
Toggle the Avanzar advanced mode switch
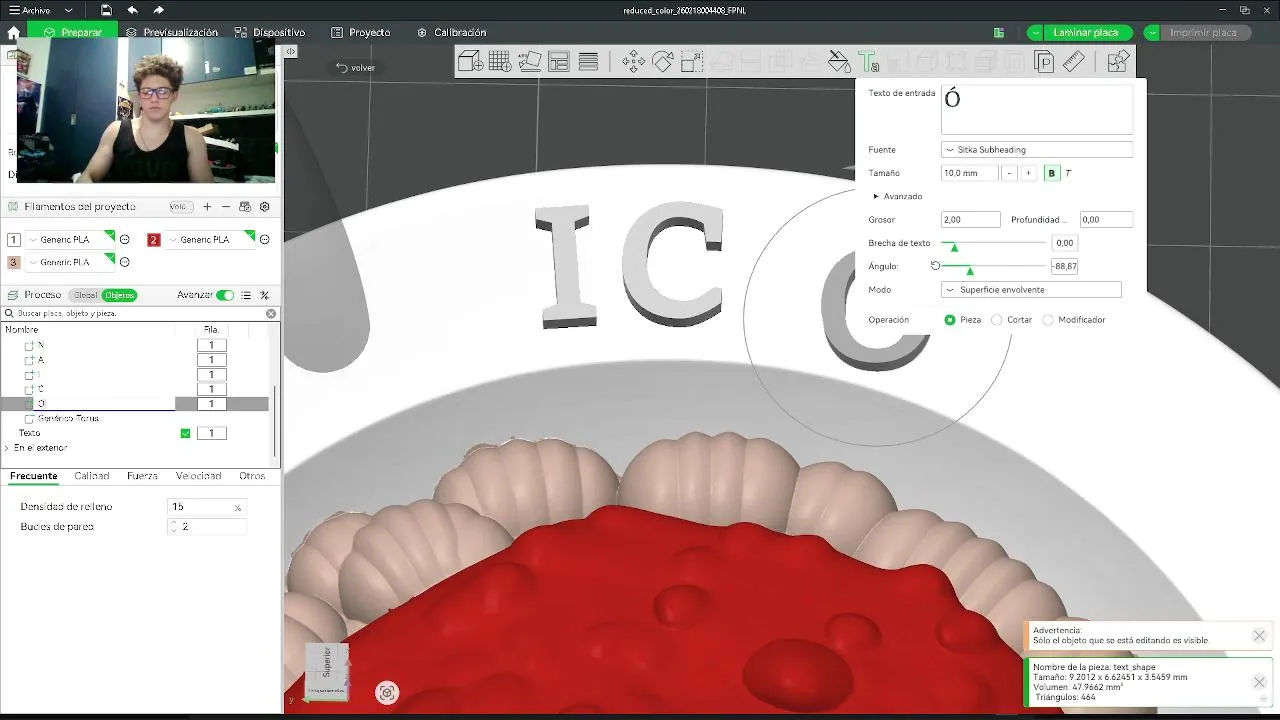pos(225,295)
